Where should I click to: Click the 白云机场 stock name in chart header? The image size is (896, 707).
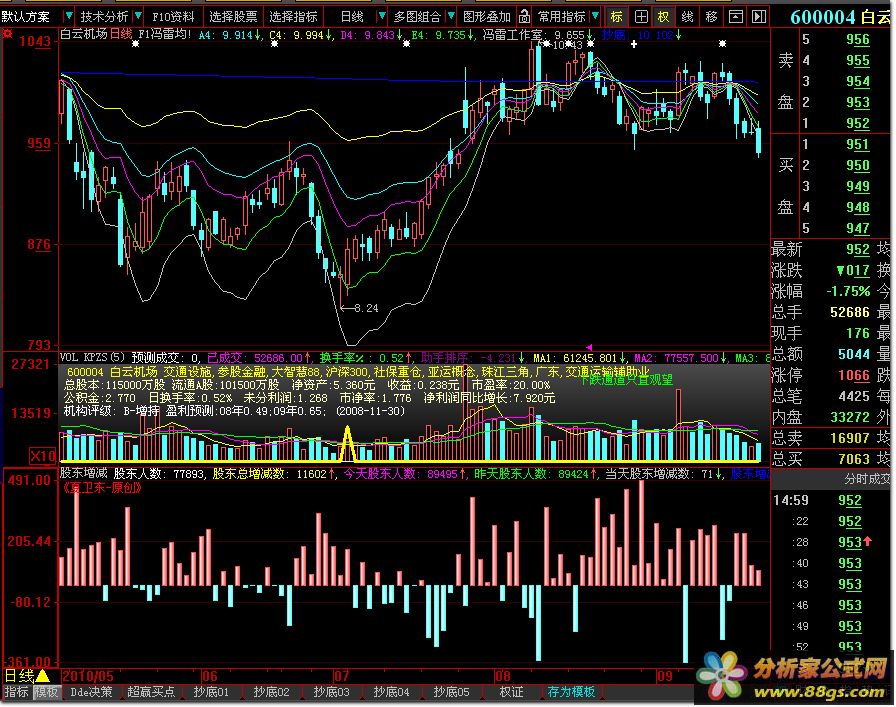pos(83,34)
